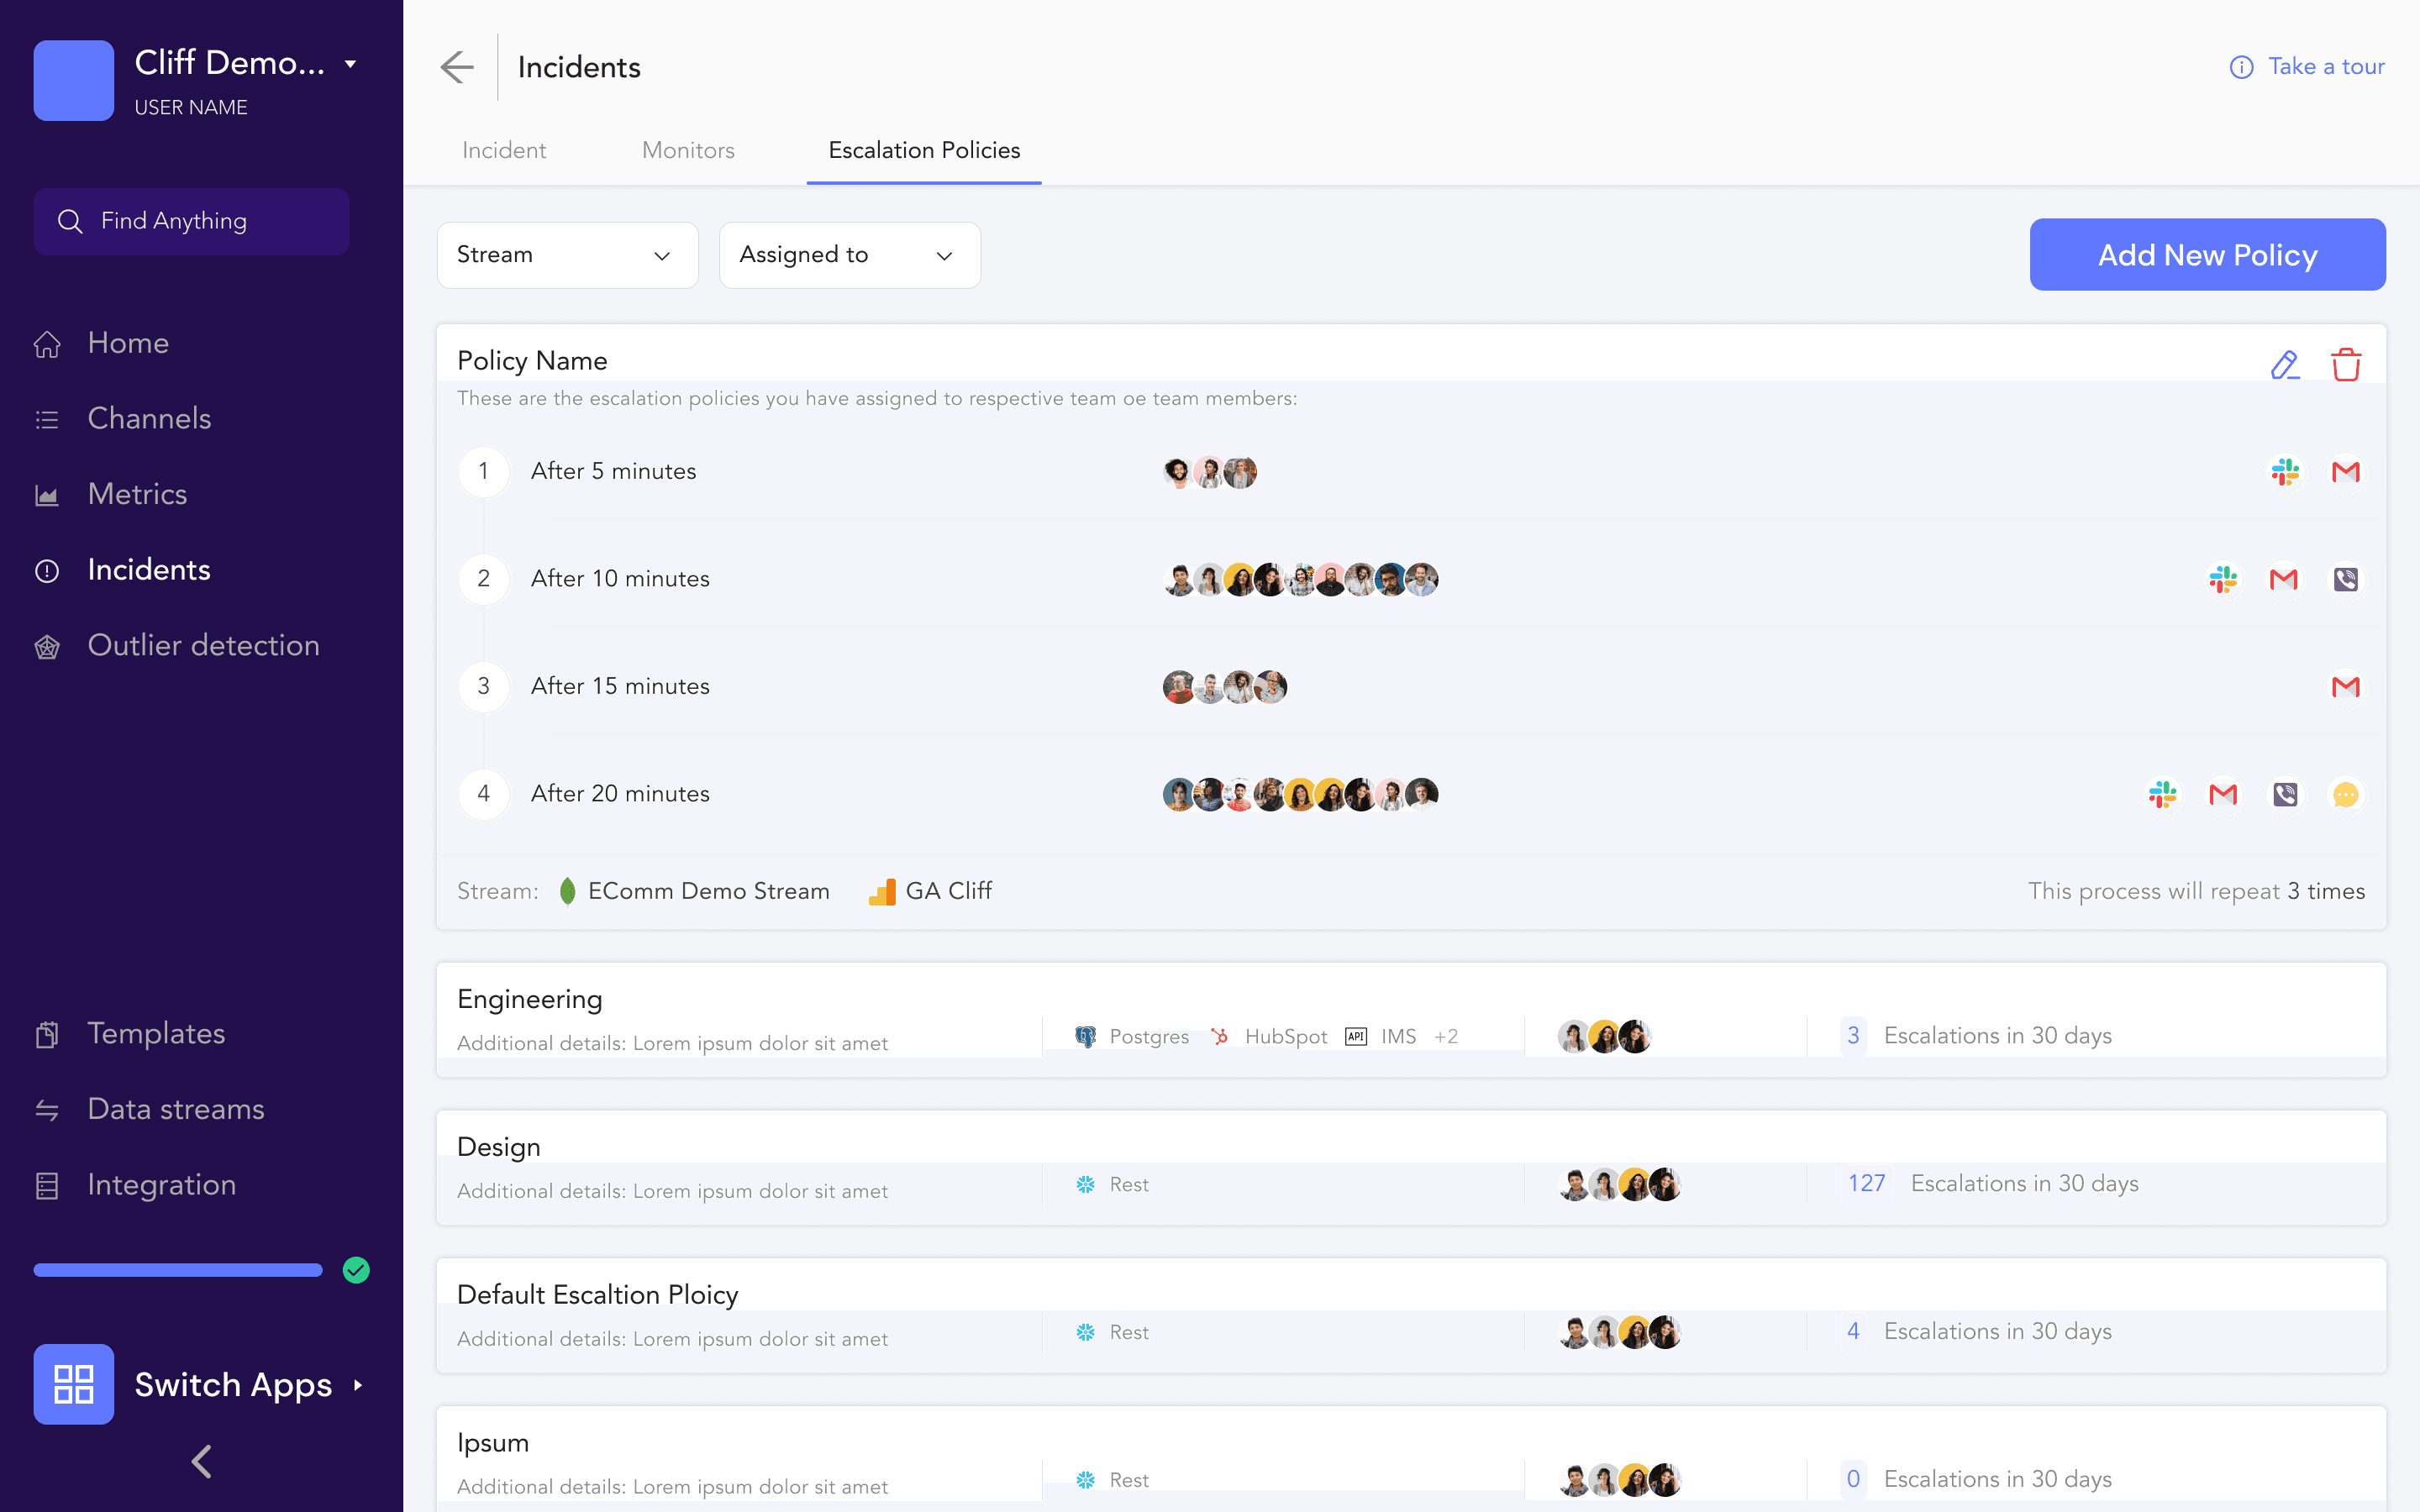
Task: Click Gmail icon on After 15 minutes row
Action: (x=2345, y=686)
